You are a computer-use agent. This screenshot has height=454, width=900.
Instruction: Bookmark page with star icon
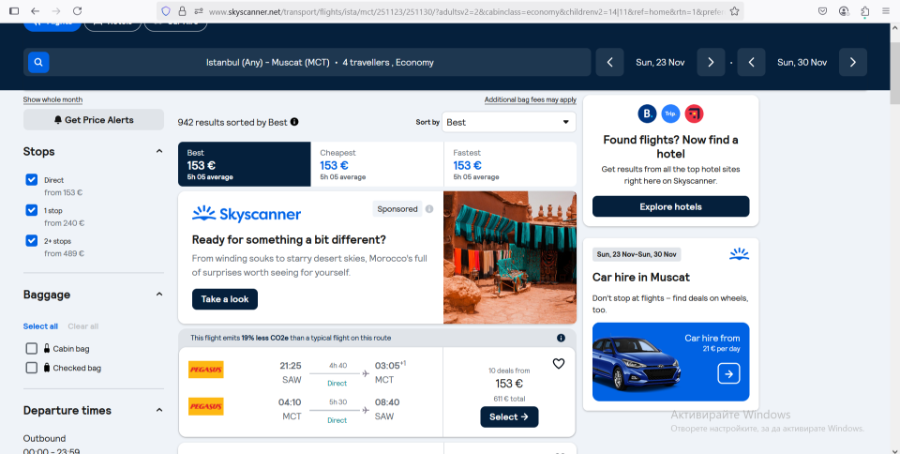click(x=734, y=11)
